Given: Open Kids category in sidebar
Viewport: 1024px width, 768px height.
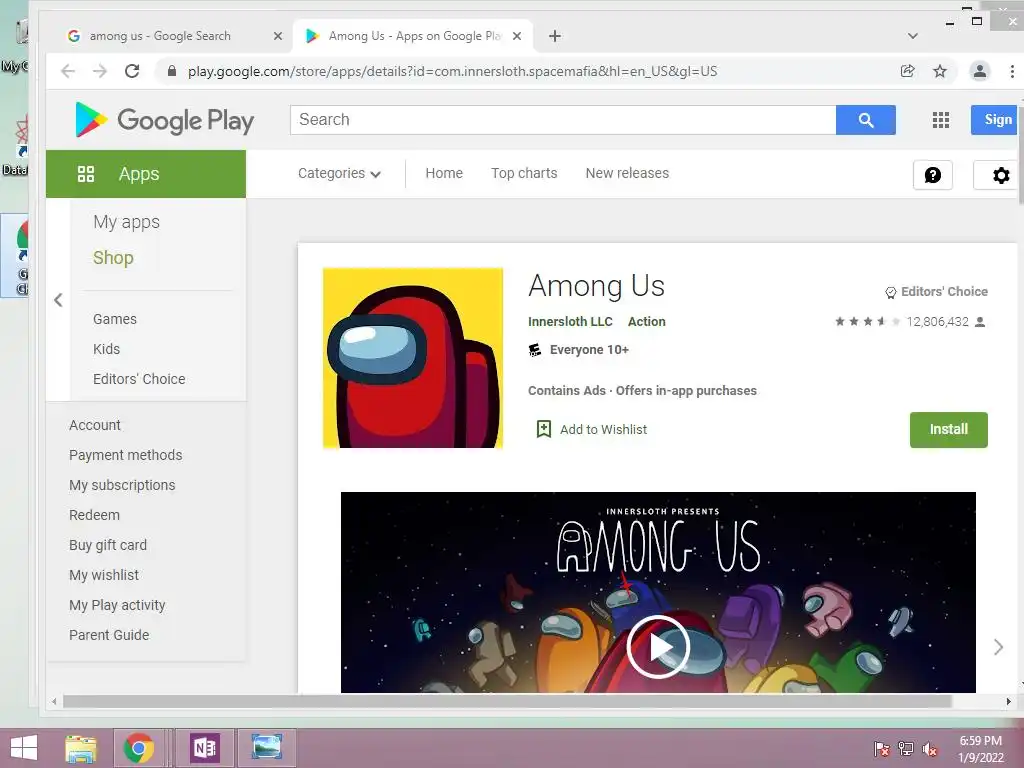Looking at the screenshot, I should point(106,349).
